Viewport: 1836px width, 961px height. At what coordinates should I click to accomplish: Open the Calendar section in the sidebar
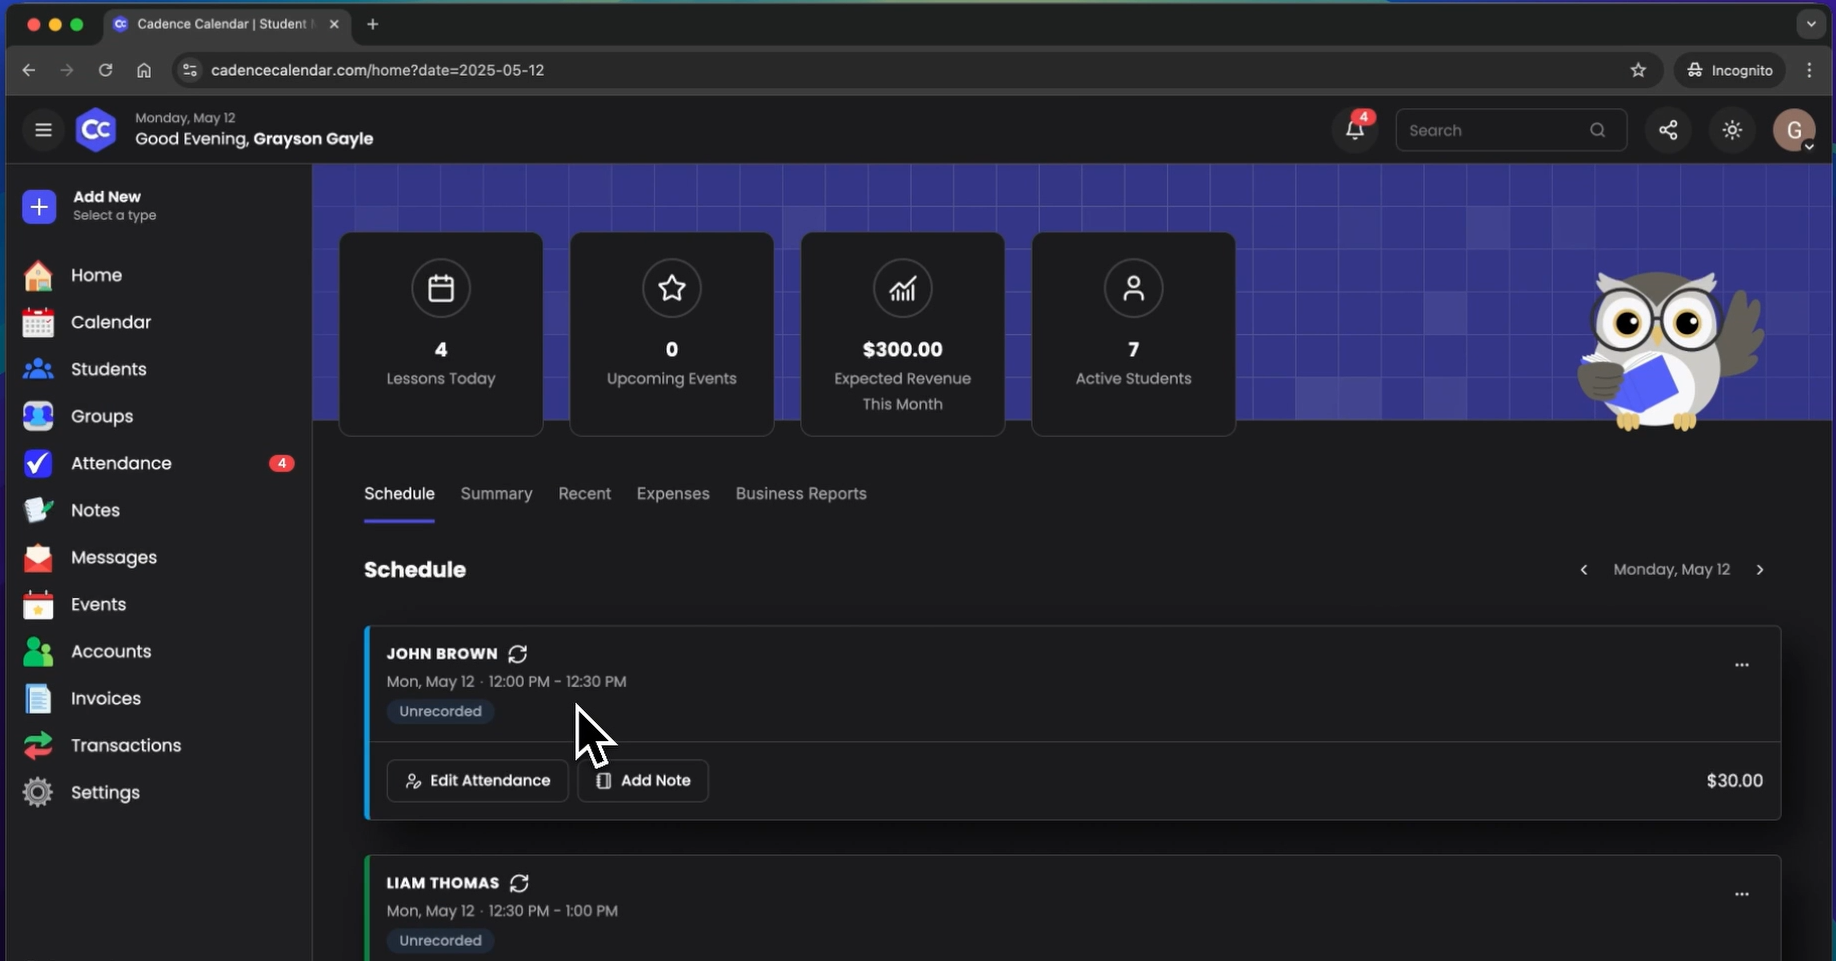tap(112, 322)
